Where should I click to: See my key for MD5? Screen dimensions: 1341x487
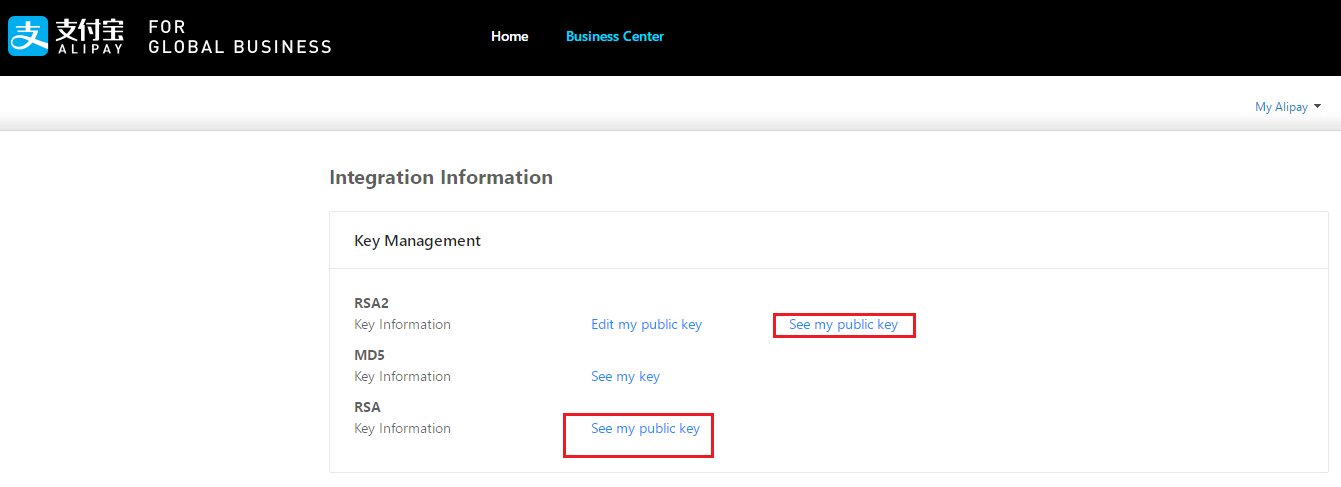click(625, 377)
